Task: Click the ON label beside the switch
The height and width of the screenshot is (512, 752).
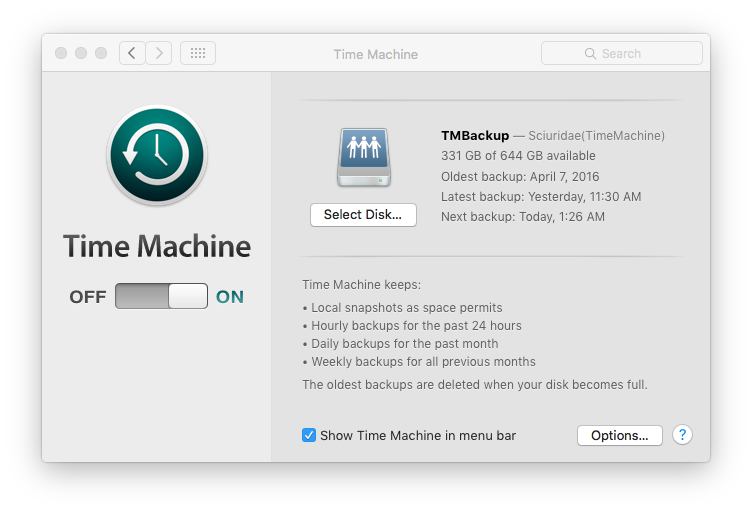Action: pos(230,297)
